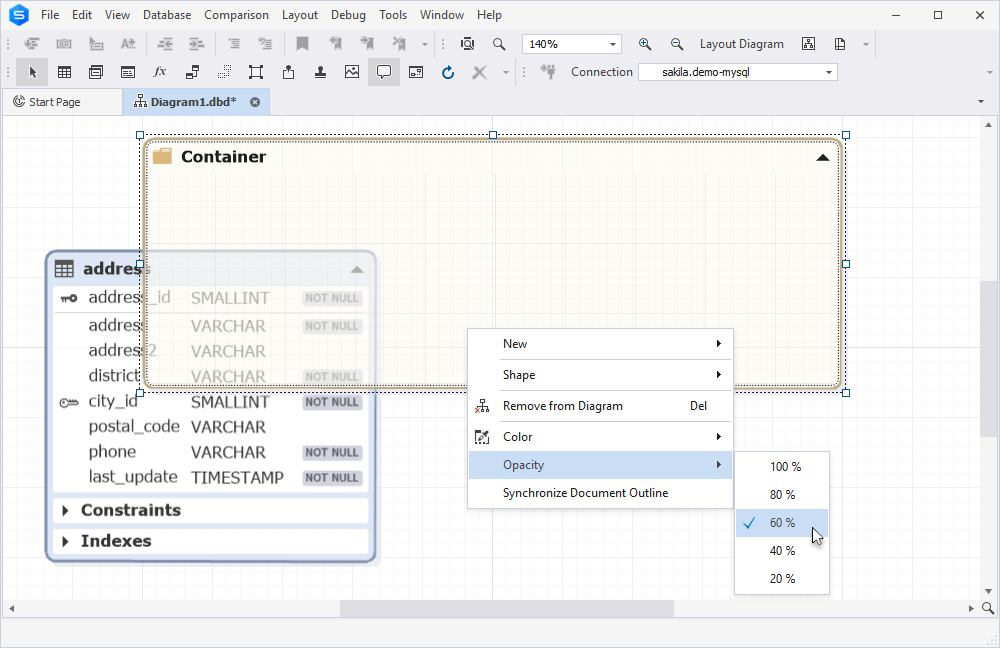Open the bookmark toolbar options arrow
The image size is (1000, 648).
coord(425,44)
